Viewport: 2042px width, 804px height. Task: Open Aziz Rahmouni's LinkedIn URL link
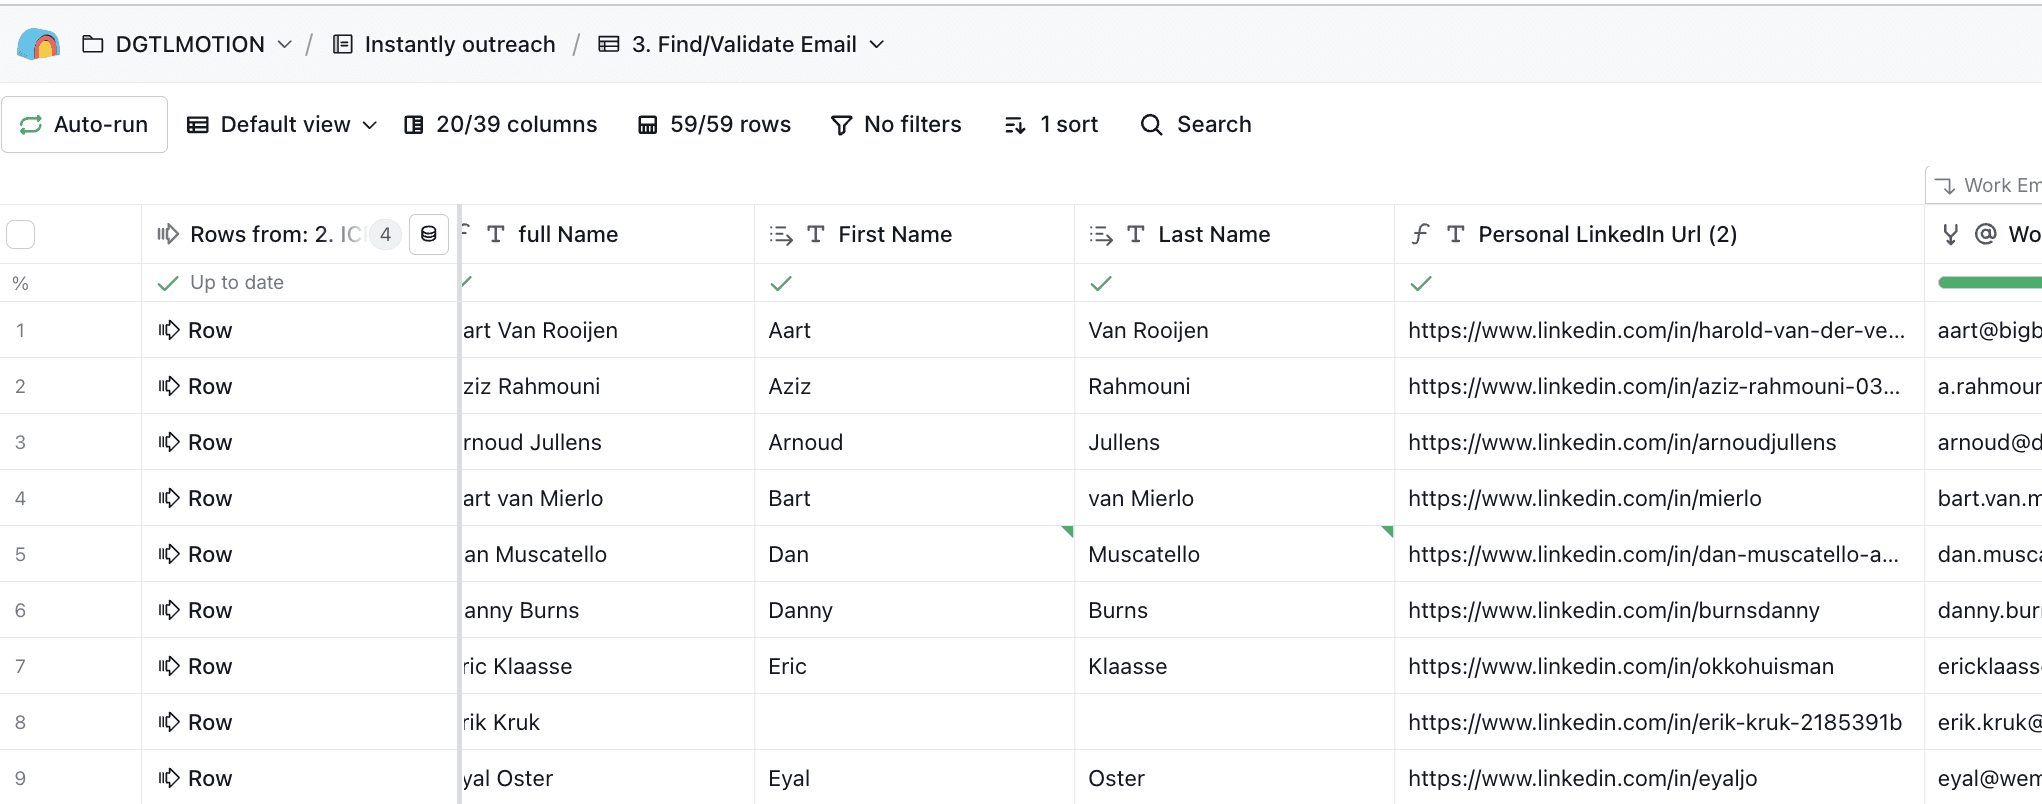(x=1653, y=386)
